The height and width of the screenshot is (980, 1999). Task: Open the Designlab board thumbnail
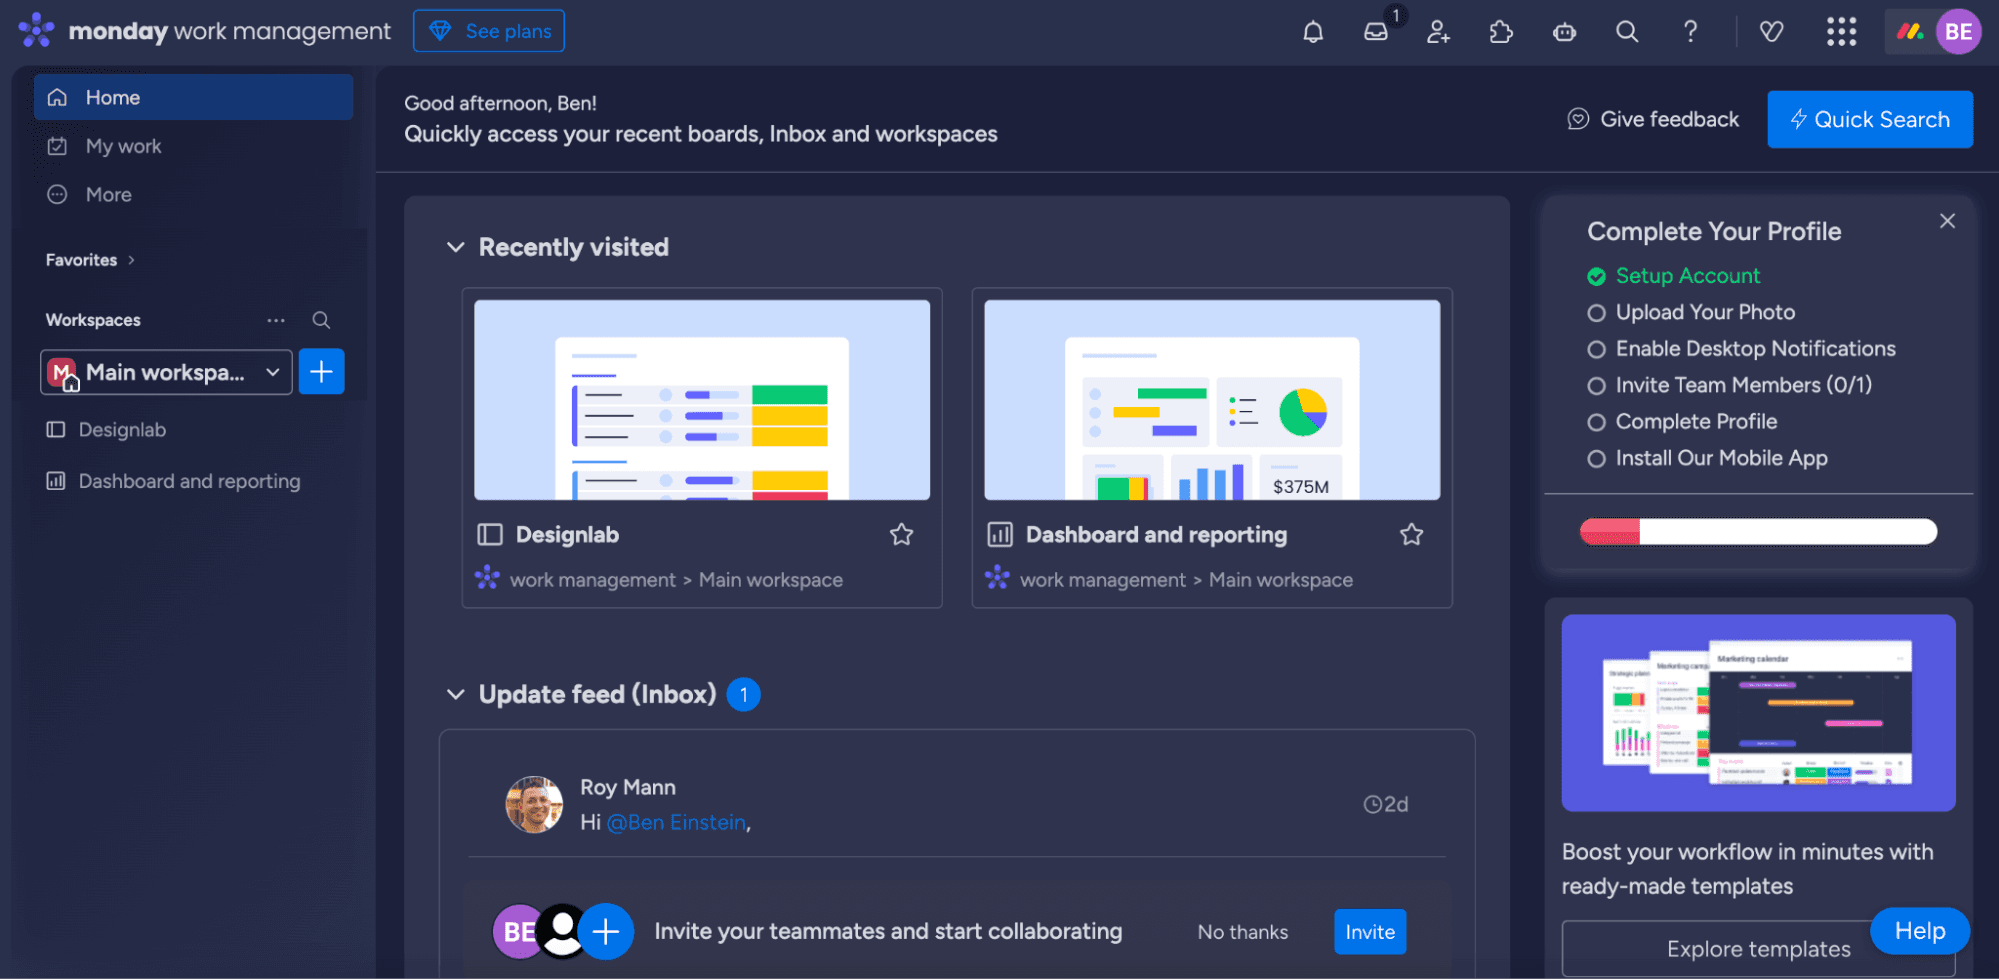(702, 400)
